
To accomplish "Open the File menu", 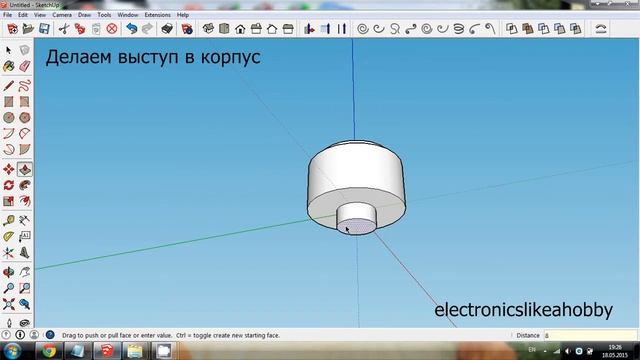I will coord(7,15).
